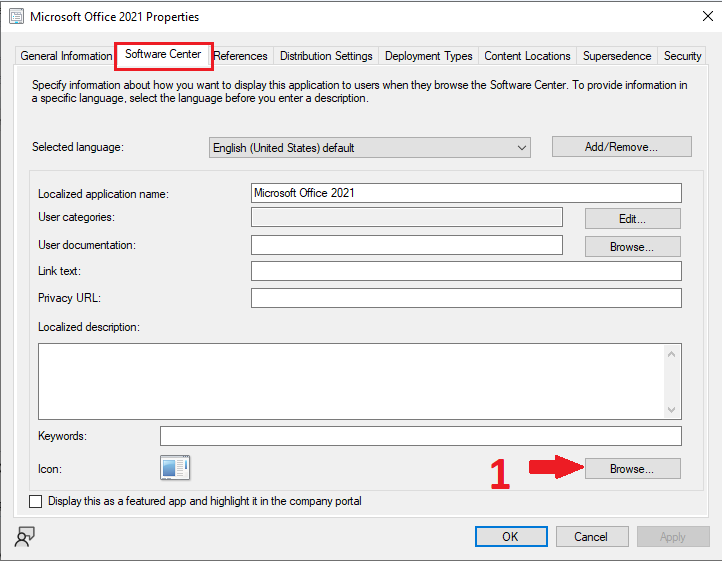
Task: Open the Content Locations tab
Action: [527, 56]
